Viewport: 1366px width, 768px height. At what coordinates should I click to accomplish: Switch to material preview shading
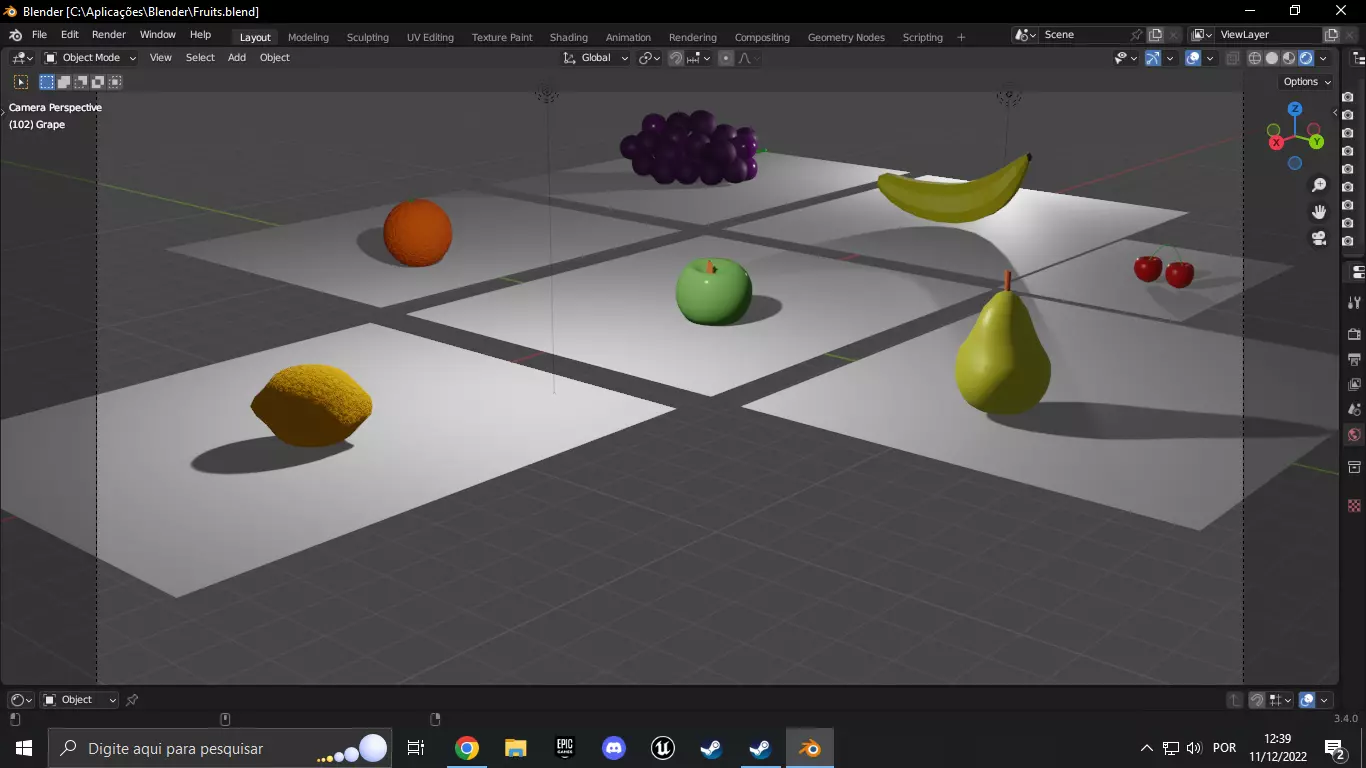(x=1289, y=58)
